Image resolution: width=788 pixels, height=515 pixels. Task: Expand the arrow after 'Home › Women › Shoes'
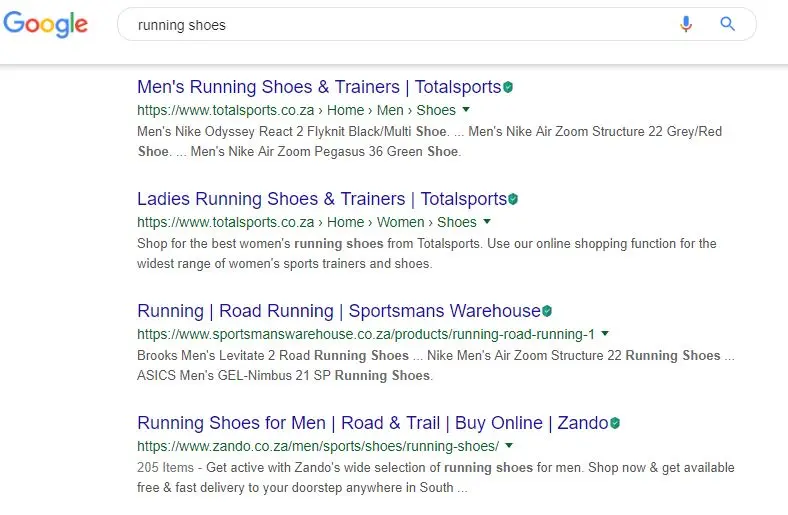[x=487, y=222]
